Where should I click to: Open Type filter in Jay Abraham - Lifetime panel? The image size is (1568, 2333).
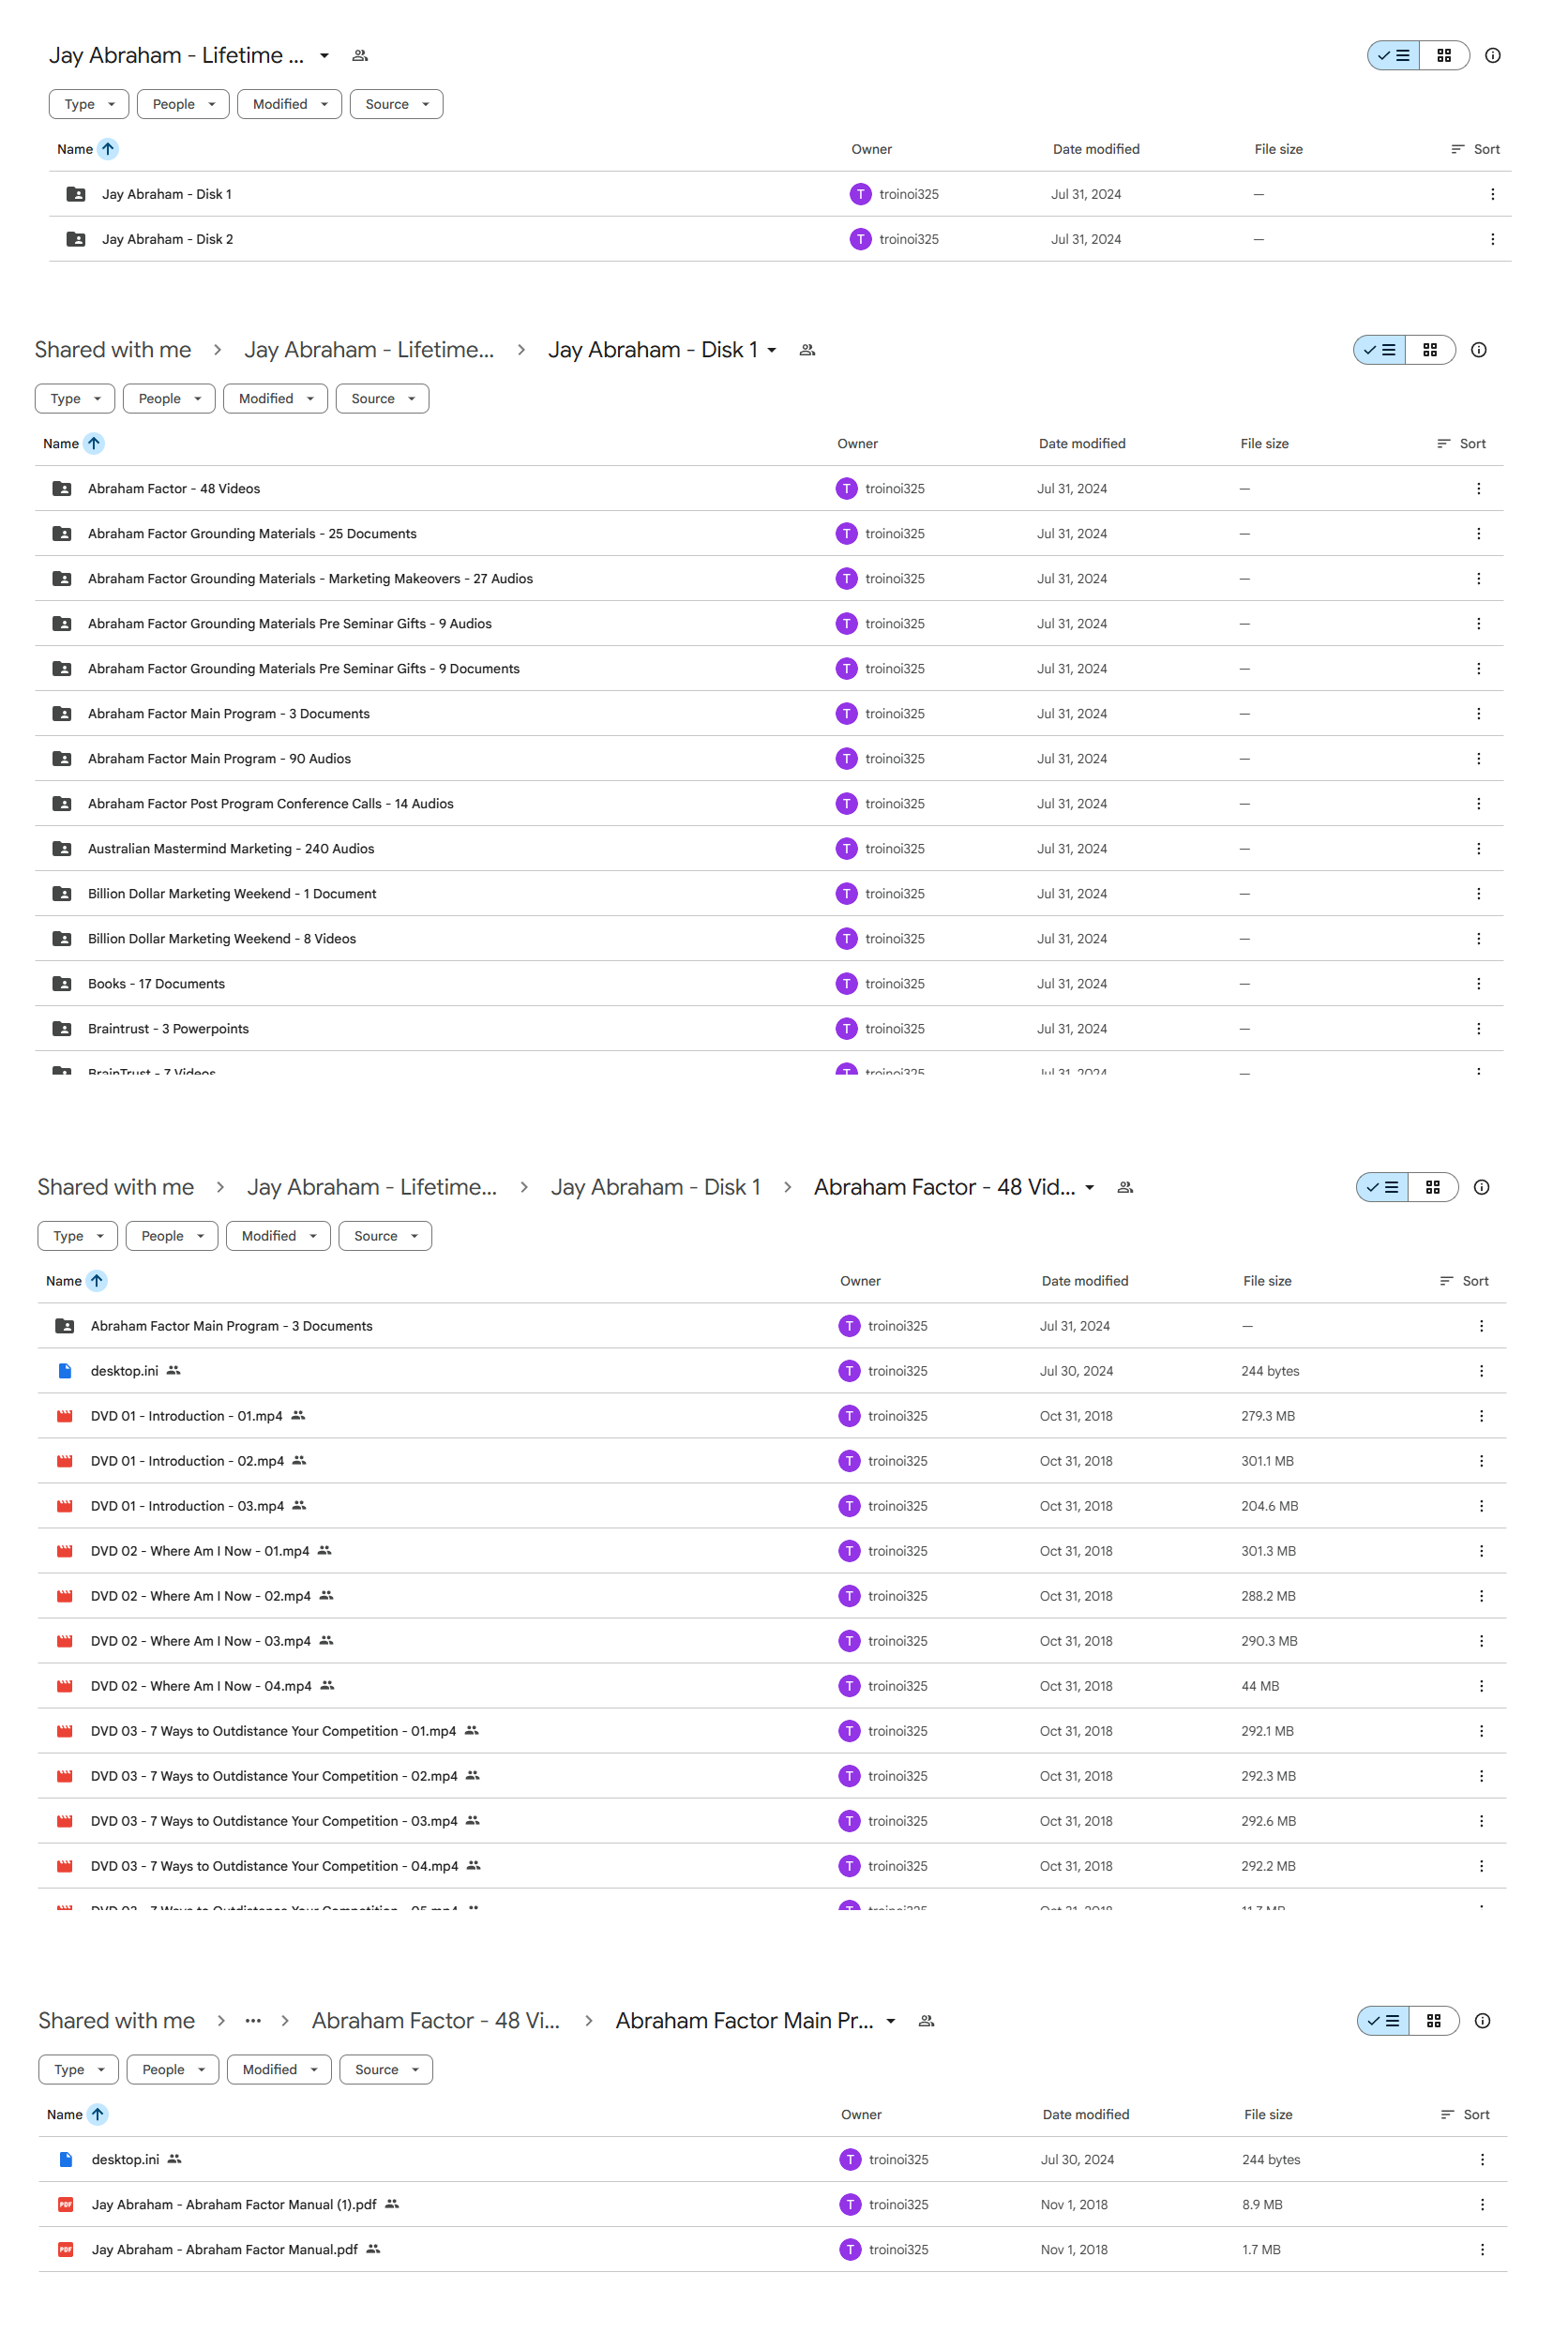89,104
